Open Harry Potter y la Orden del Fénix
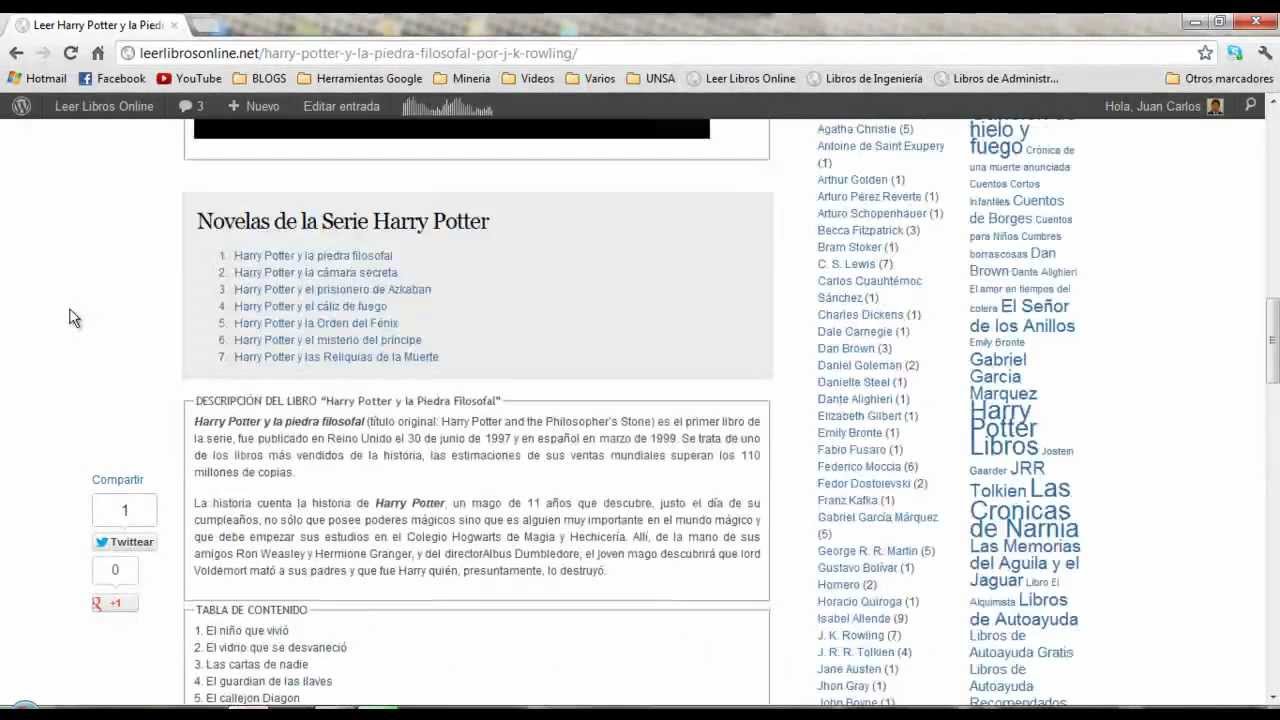 coord(316,324)
